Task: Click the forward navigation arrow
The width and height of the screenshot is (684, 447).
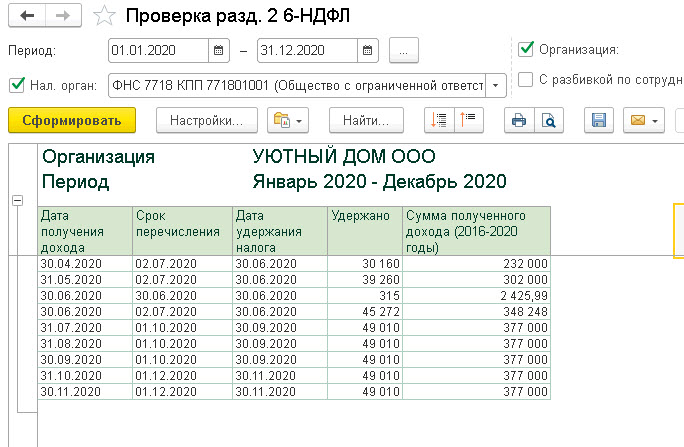Action: (62, 16)
